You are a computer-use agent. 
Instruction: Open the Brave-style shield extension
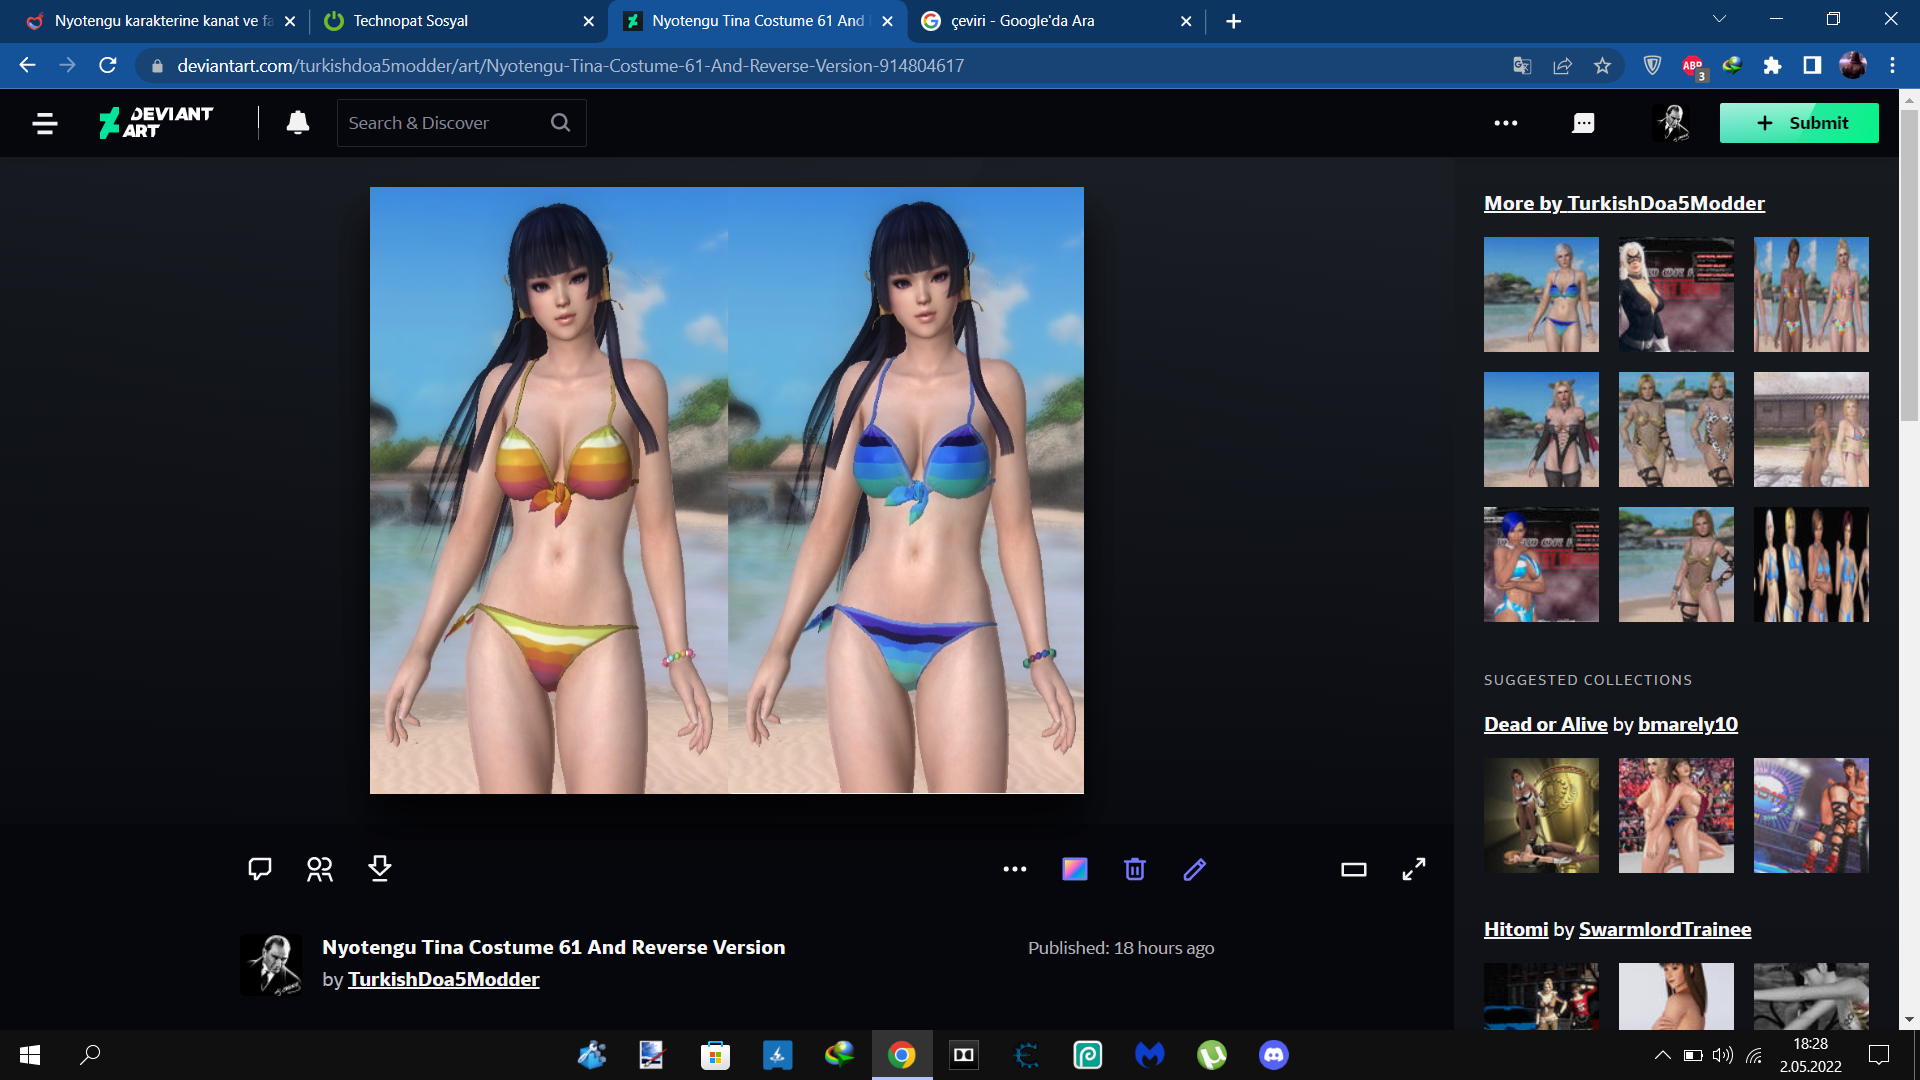click(1652, 65)
